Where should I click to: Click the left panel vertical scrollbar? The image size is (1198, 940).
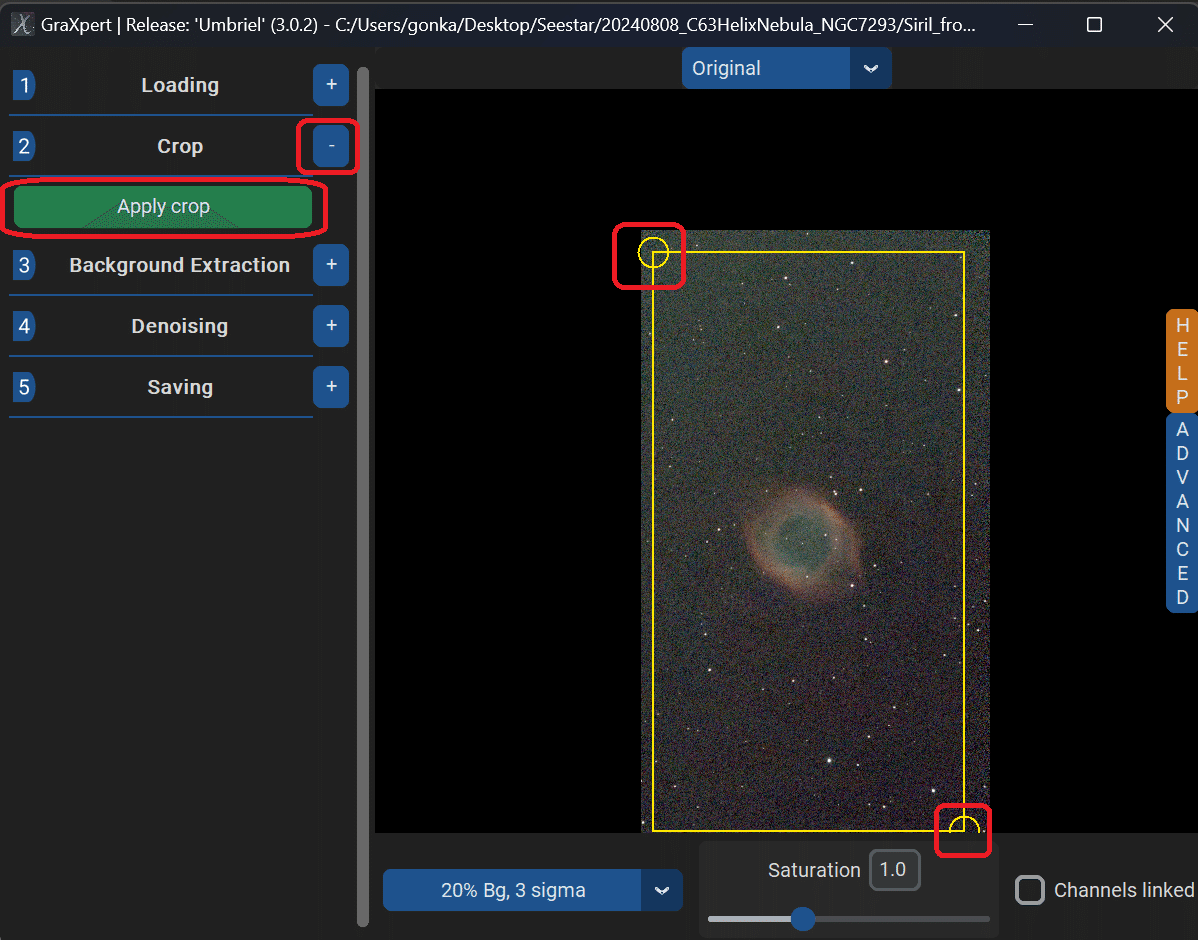click(x=363, y=497)
